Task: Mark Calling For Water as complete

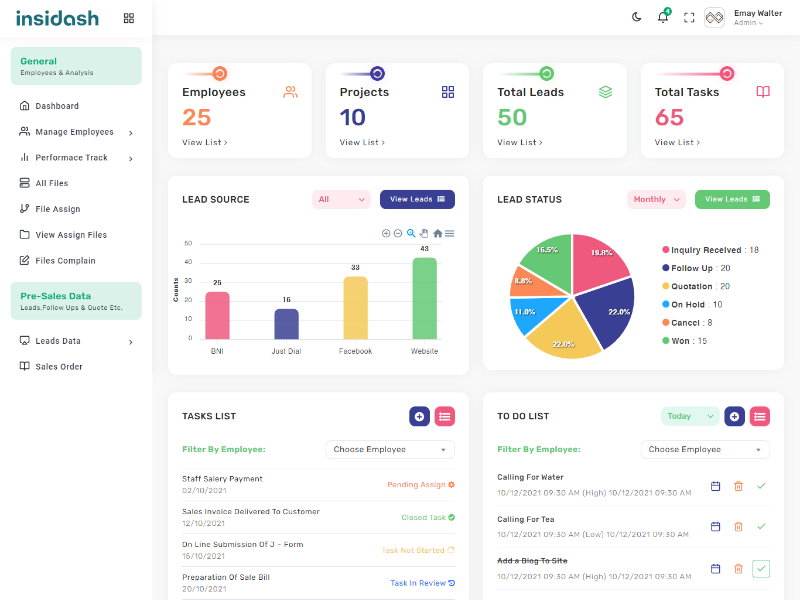Action: pyautogui.click(x=761, y=486)
